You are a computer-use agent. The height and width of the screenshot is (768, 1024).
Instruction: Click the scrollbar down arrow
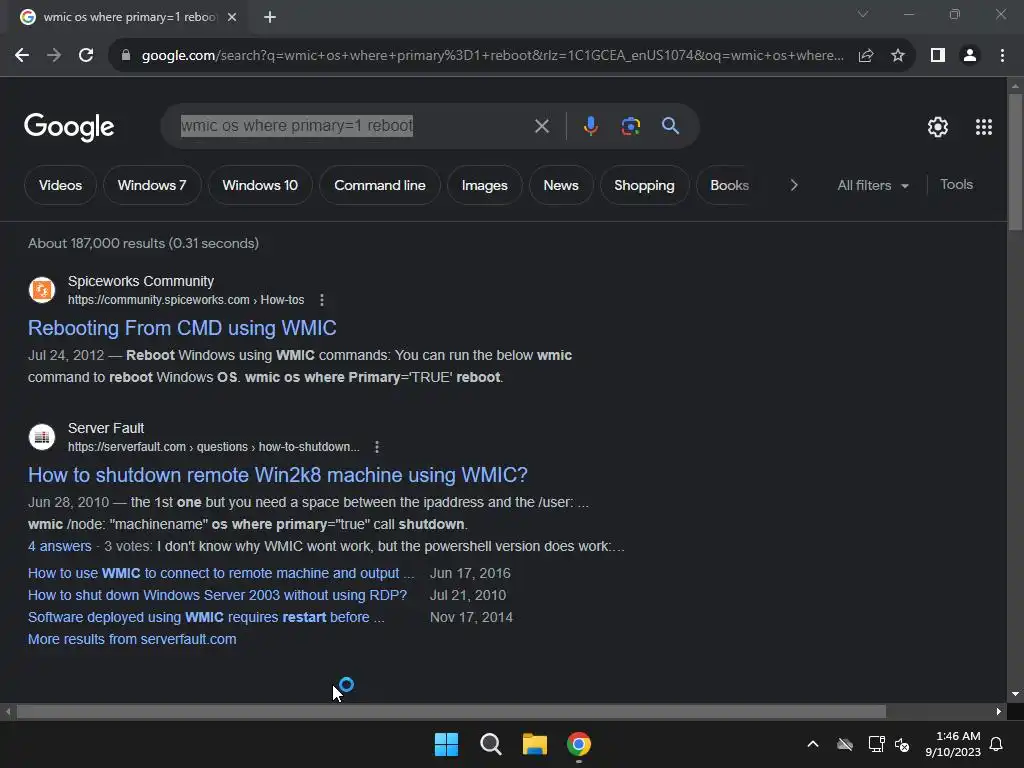pos(1015,694)
